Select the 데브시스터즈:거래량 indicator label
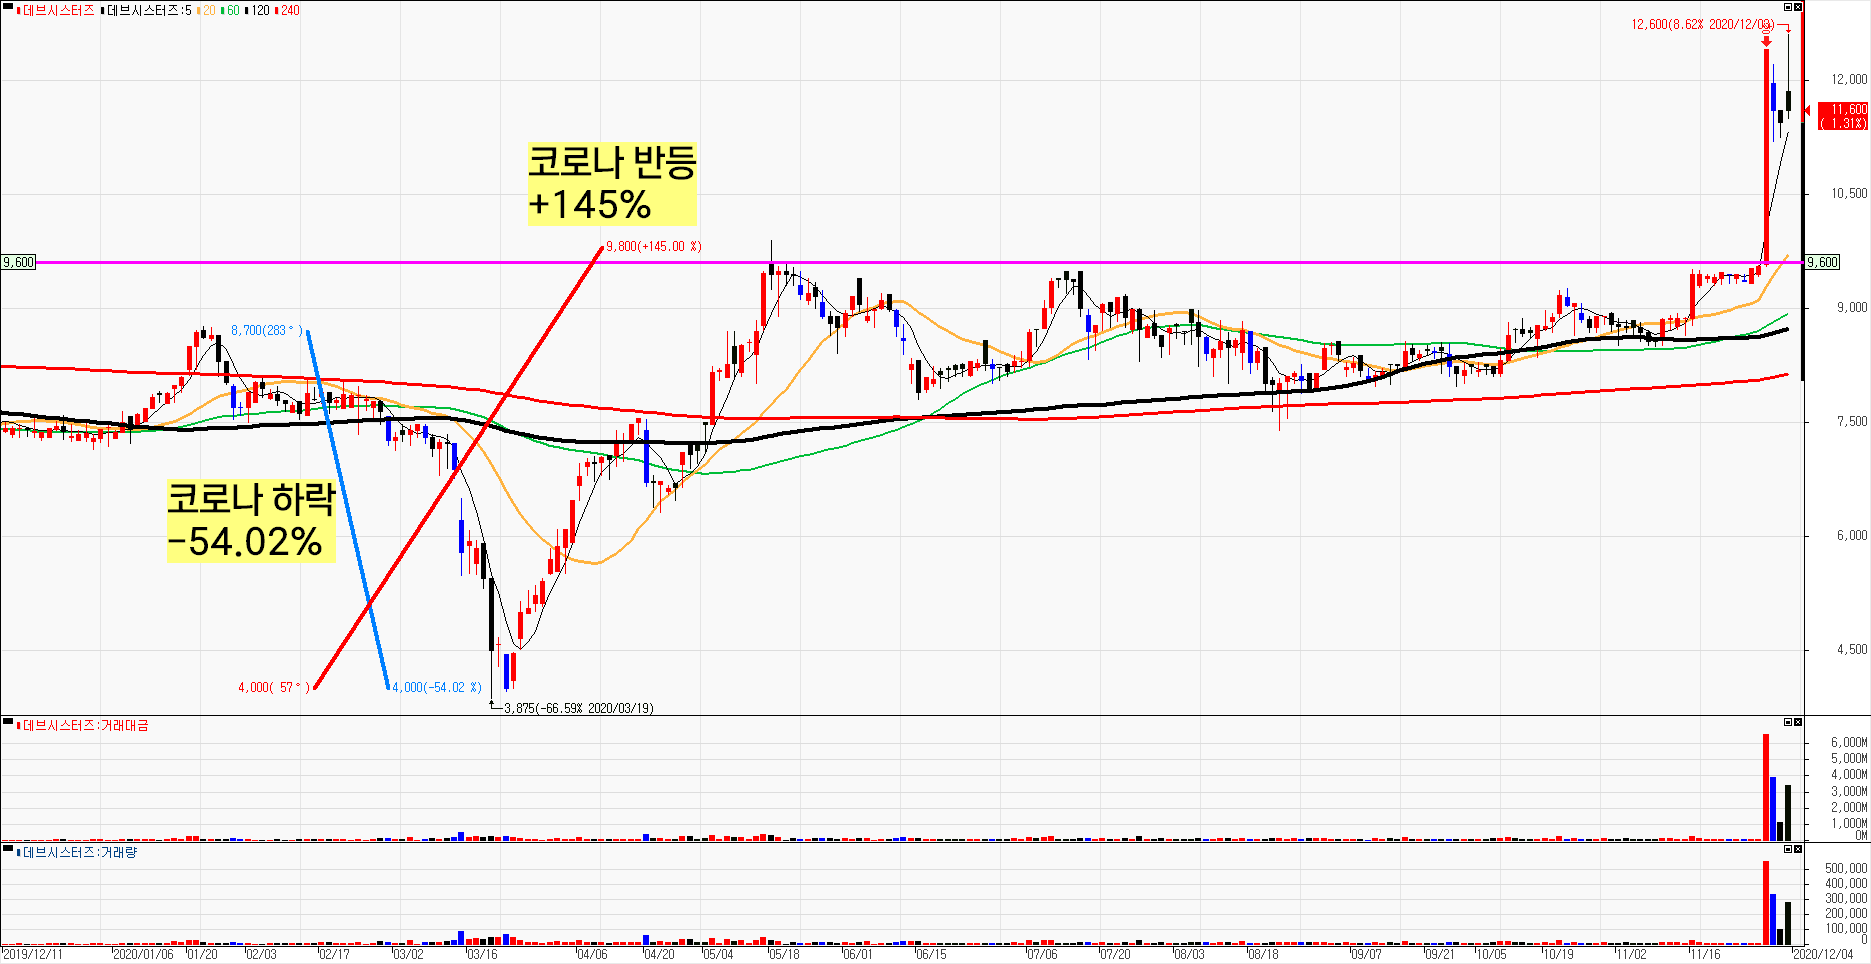This screenshot has height=964, width=1871. pyautogui.click(x=78, y=852)
